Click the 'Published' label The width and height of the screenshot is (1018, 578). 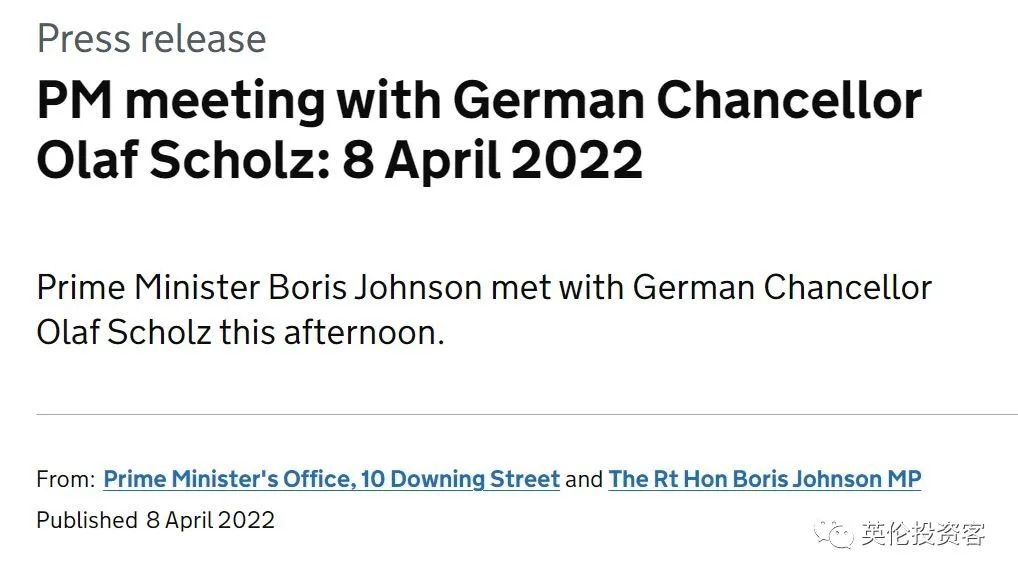pos(87,520)
